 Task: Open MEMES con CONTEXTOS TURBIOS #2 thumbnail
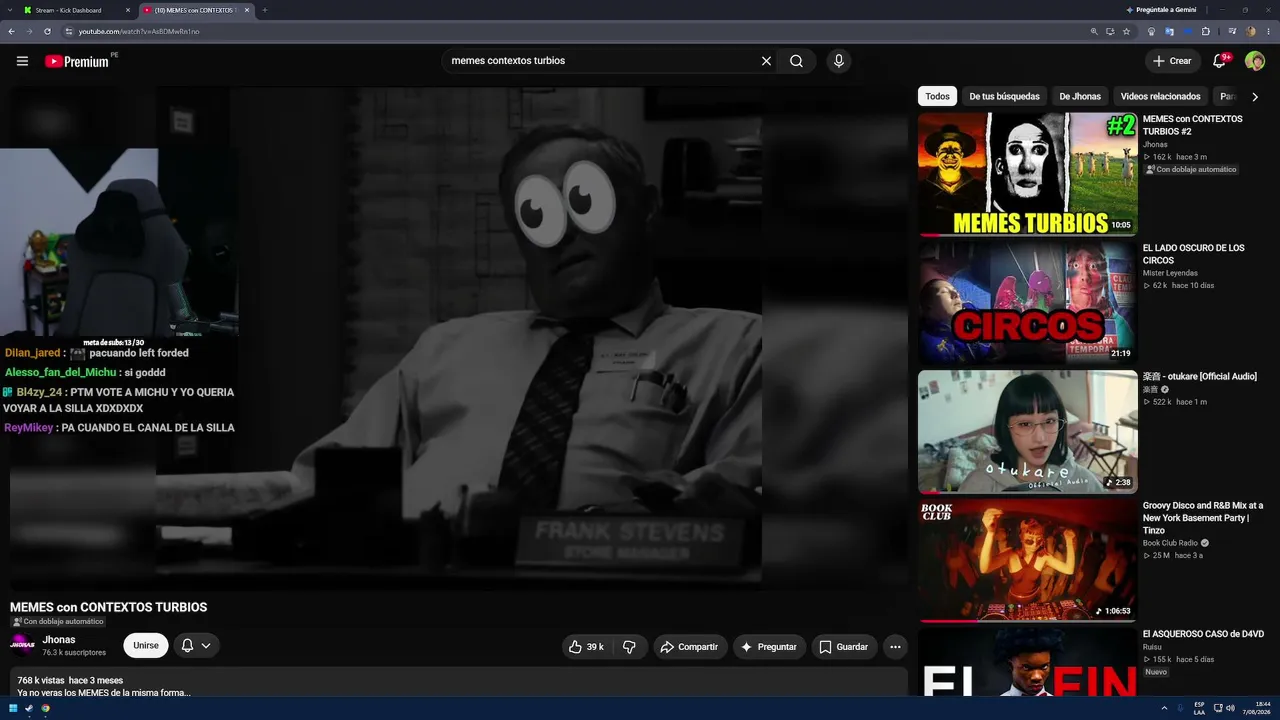[x=1028, y=174]
